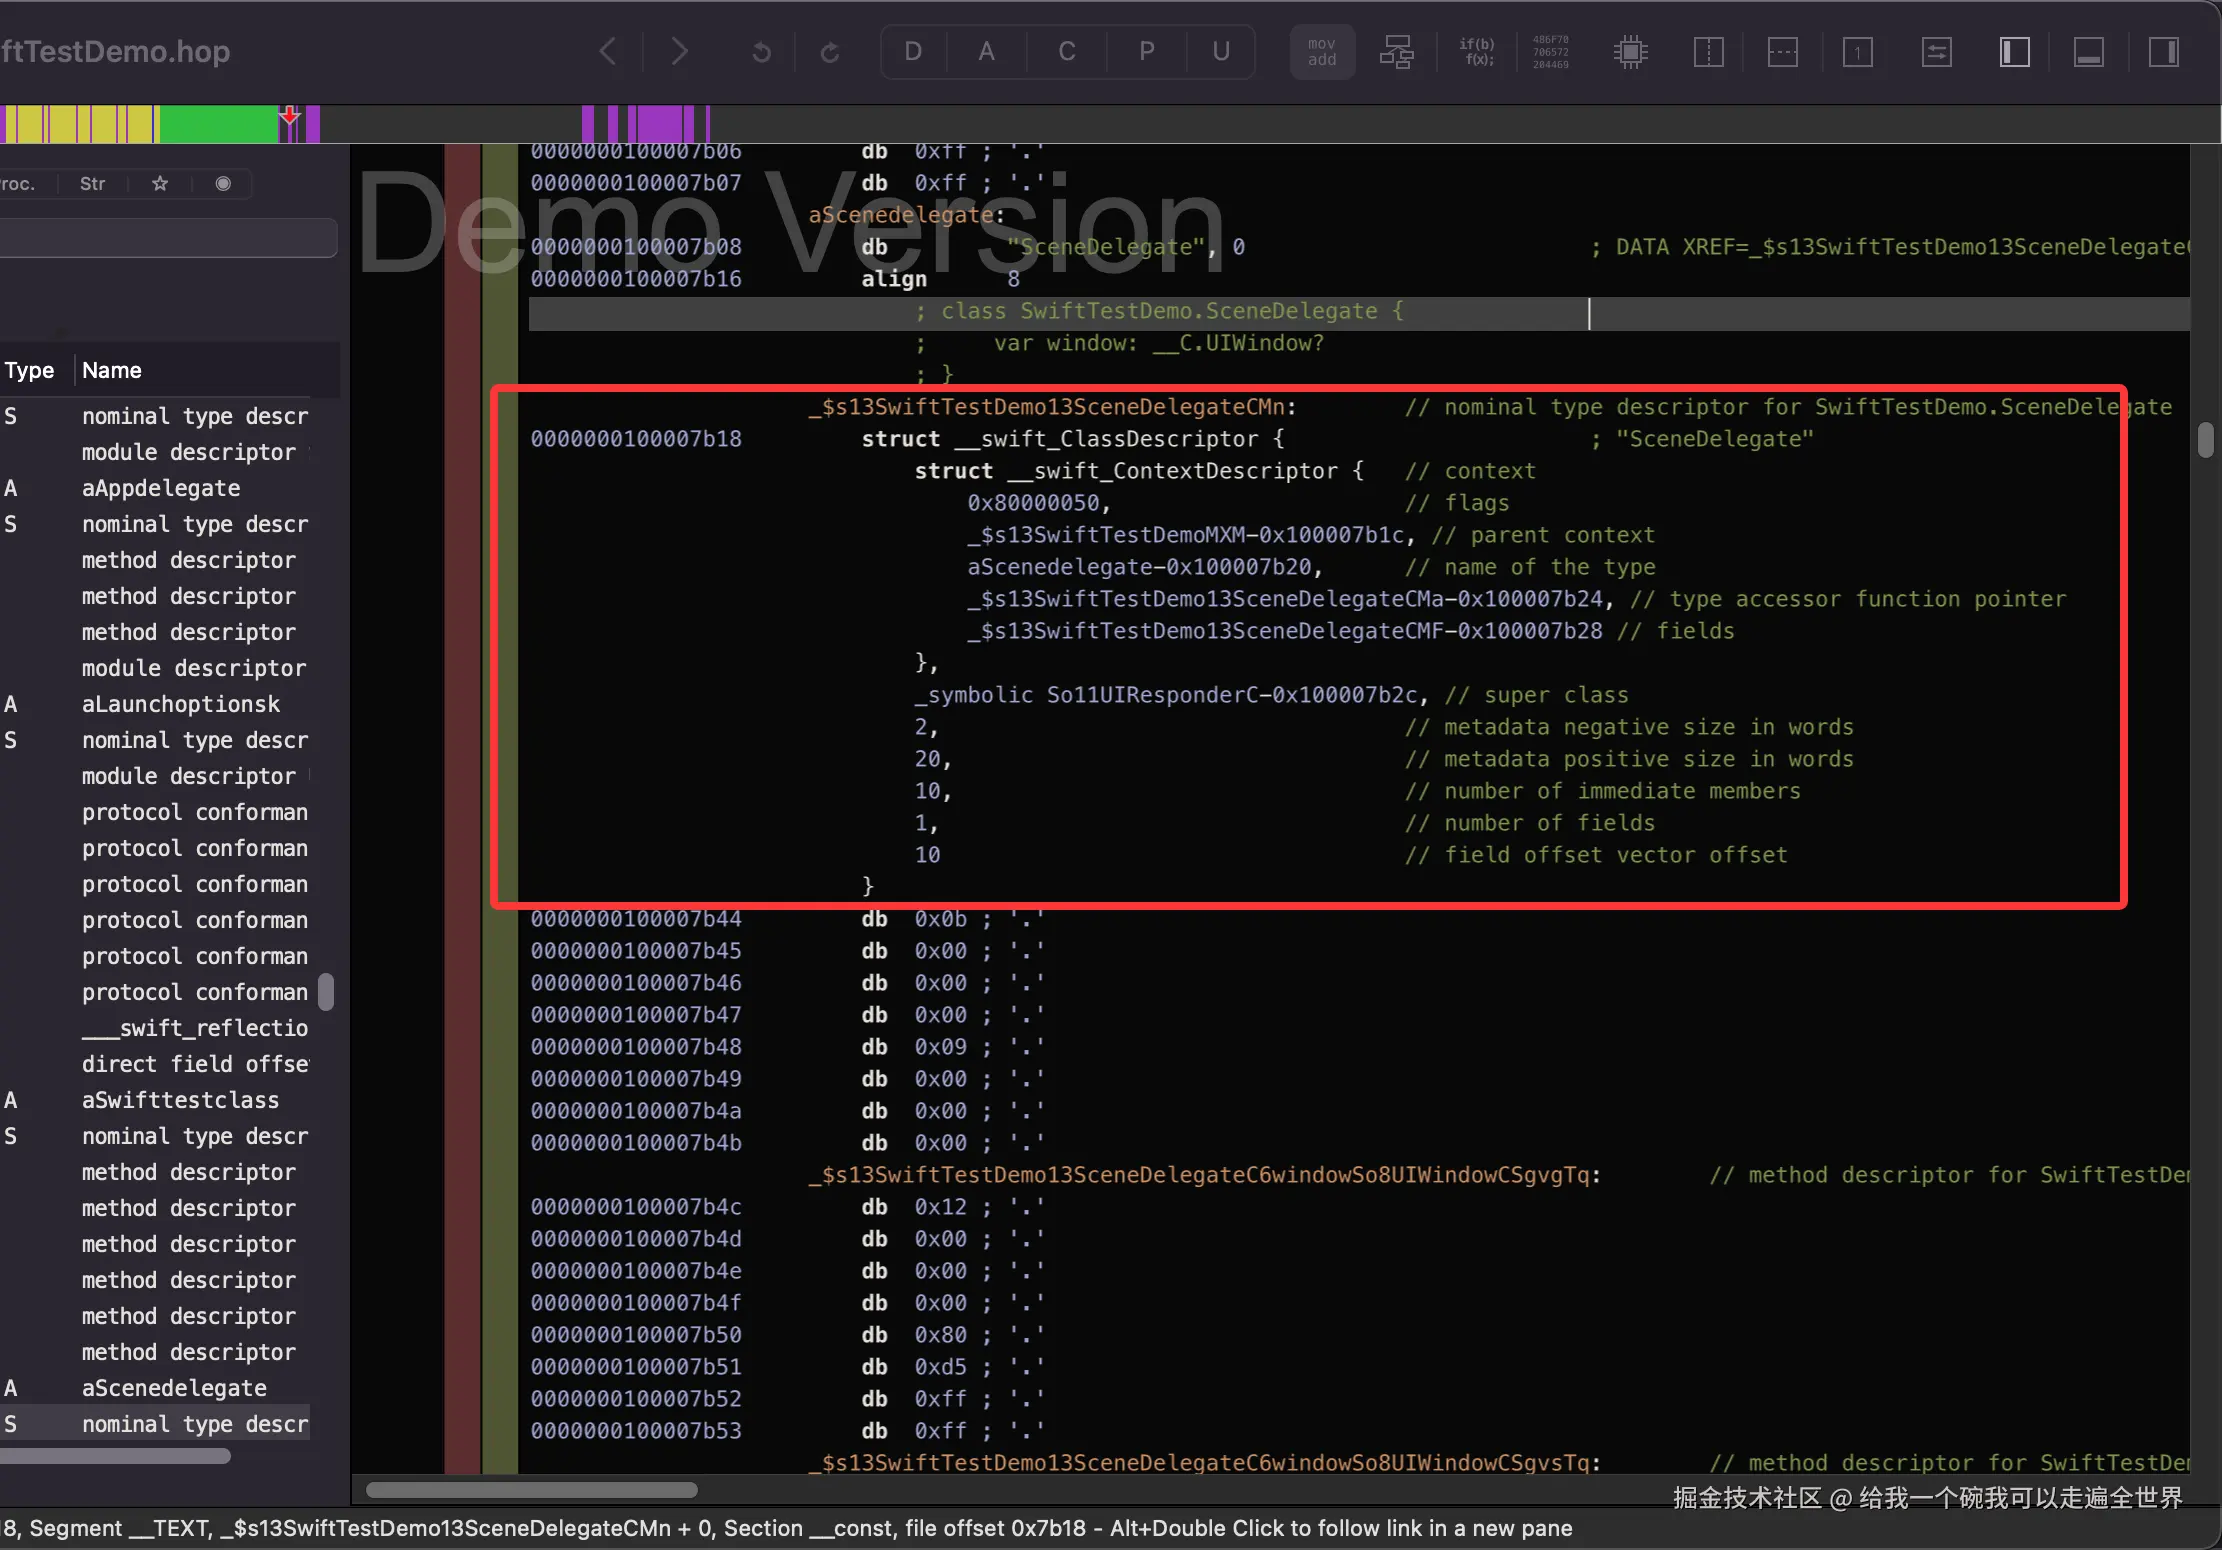This screenshot has width=2222, height=1550.
Task: Click the undo icon in toolbar
Action: coord(761,51)
